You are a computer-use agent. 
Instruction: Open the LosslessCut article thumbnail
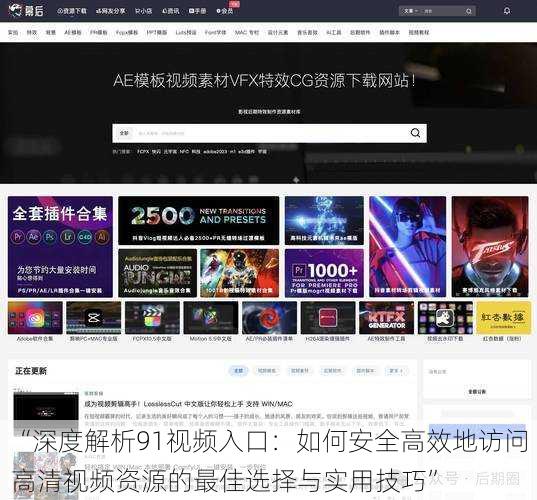click(46, 413)
